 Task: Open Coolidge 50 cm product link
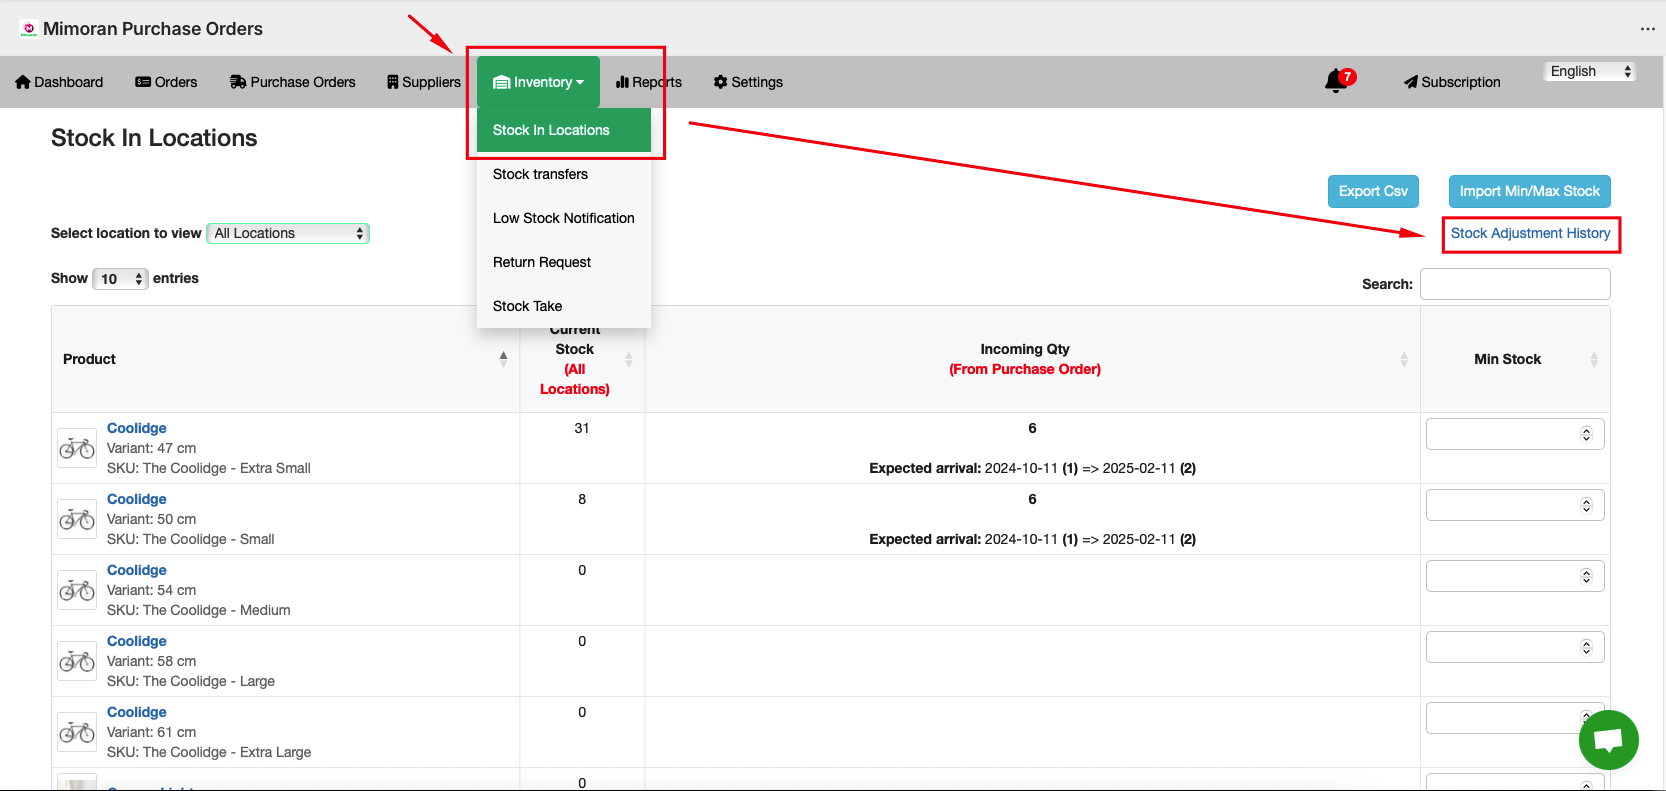coord(137,499)
